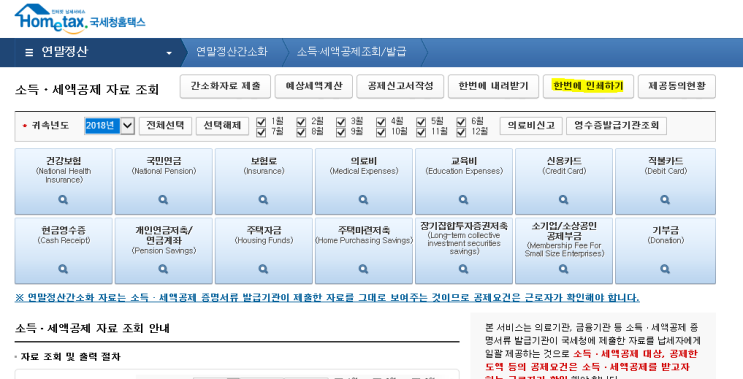The width and height of the screenshot is (743, 379).
Task: Toggle the 12월 month checkbox
Action: click(461, 132)
